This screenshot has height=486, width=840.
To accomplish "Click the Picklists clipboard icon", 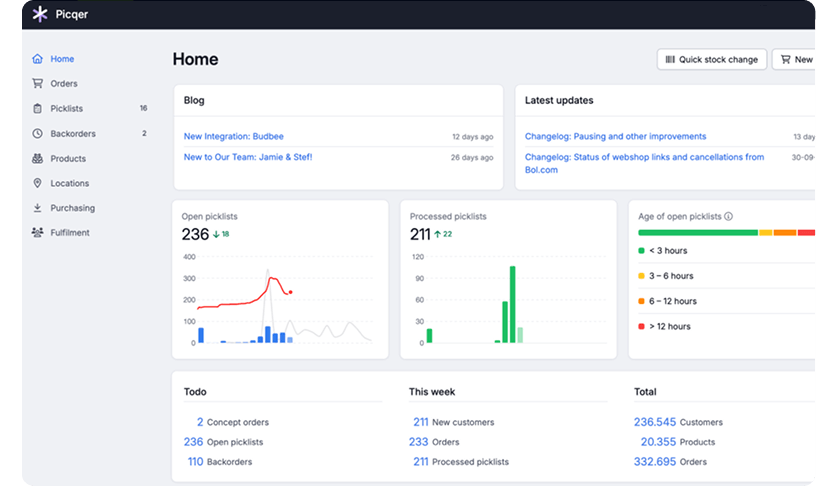I will 37,108.
